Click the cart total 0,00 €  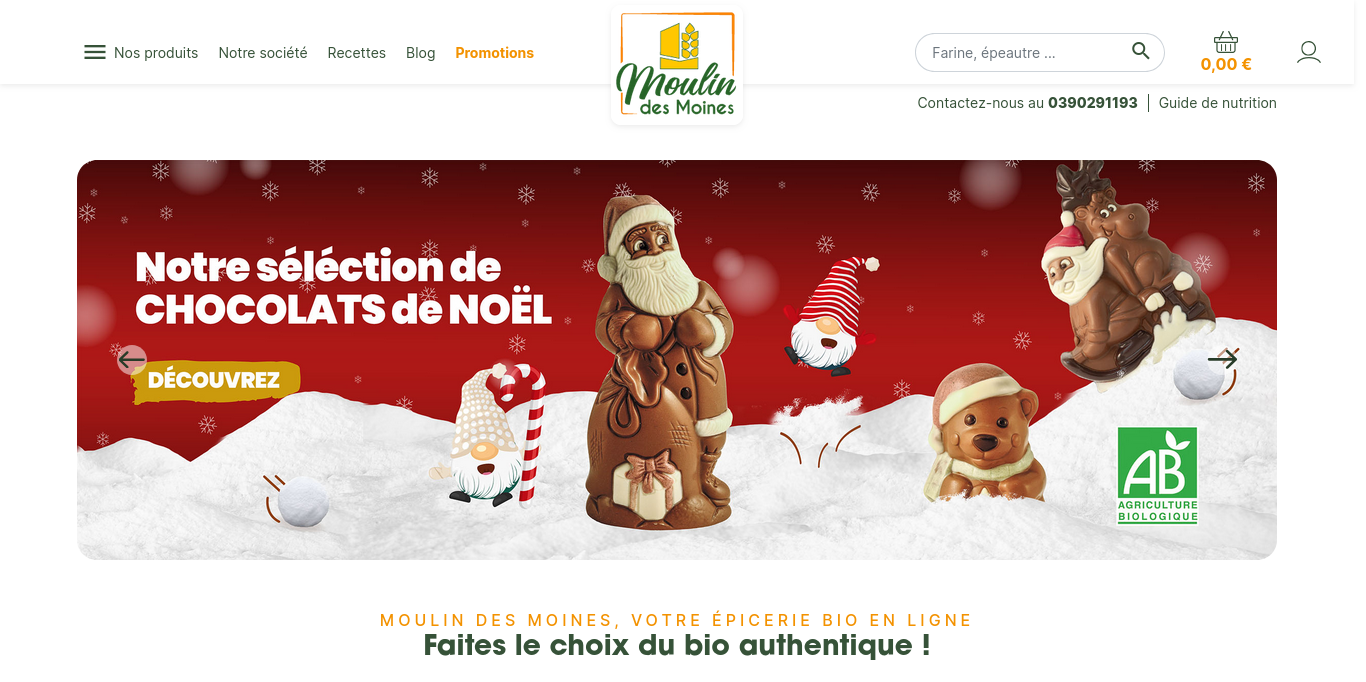pos(1226,64)
